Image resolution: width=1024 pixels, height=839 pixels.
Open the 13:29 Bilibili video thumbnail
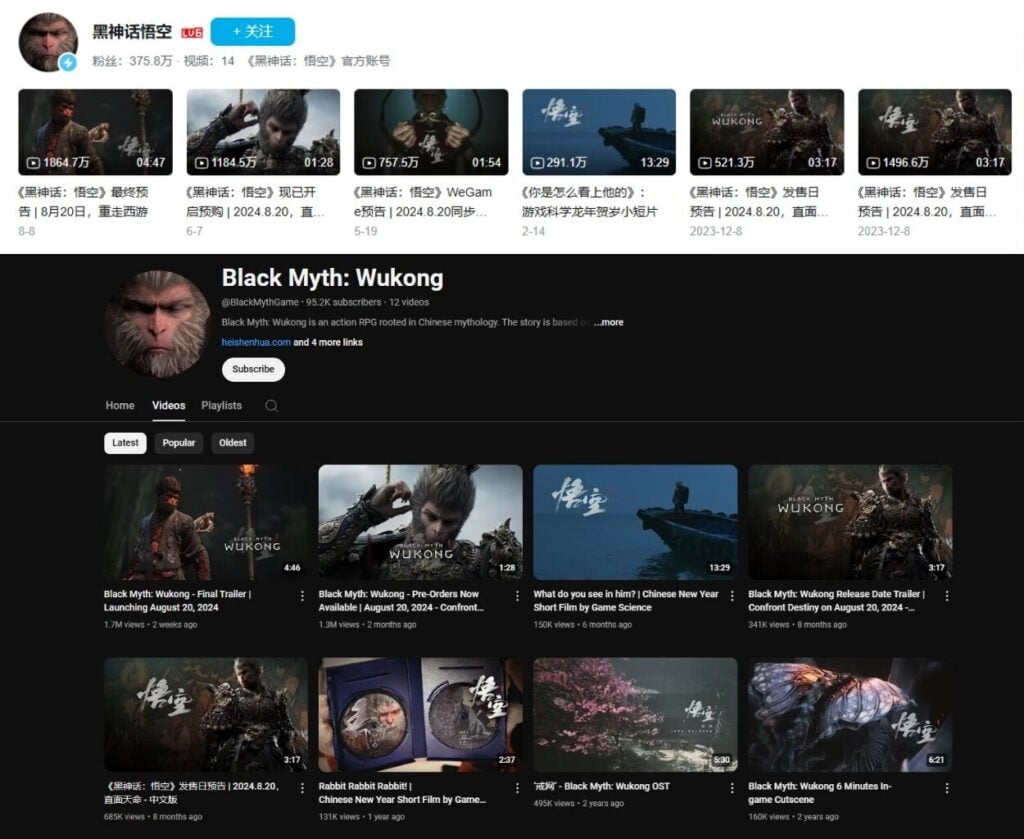click(x=598, y=132)
